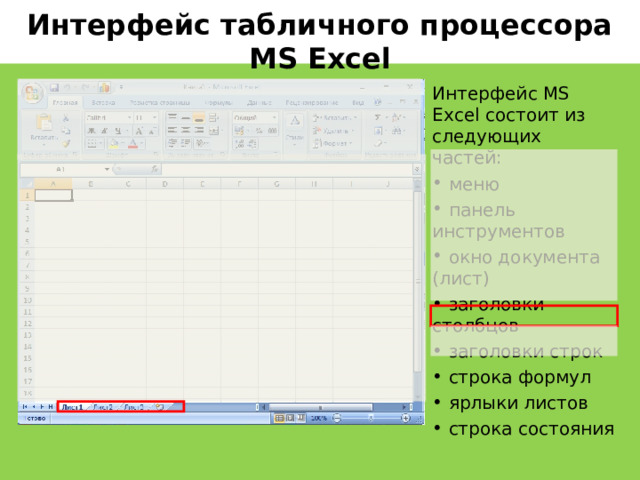640x480 pixels.
Task: Switch to the Главная ribbon tab
Action: point(65,102)
